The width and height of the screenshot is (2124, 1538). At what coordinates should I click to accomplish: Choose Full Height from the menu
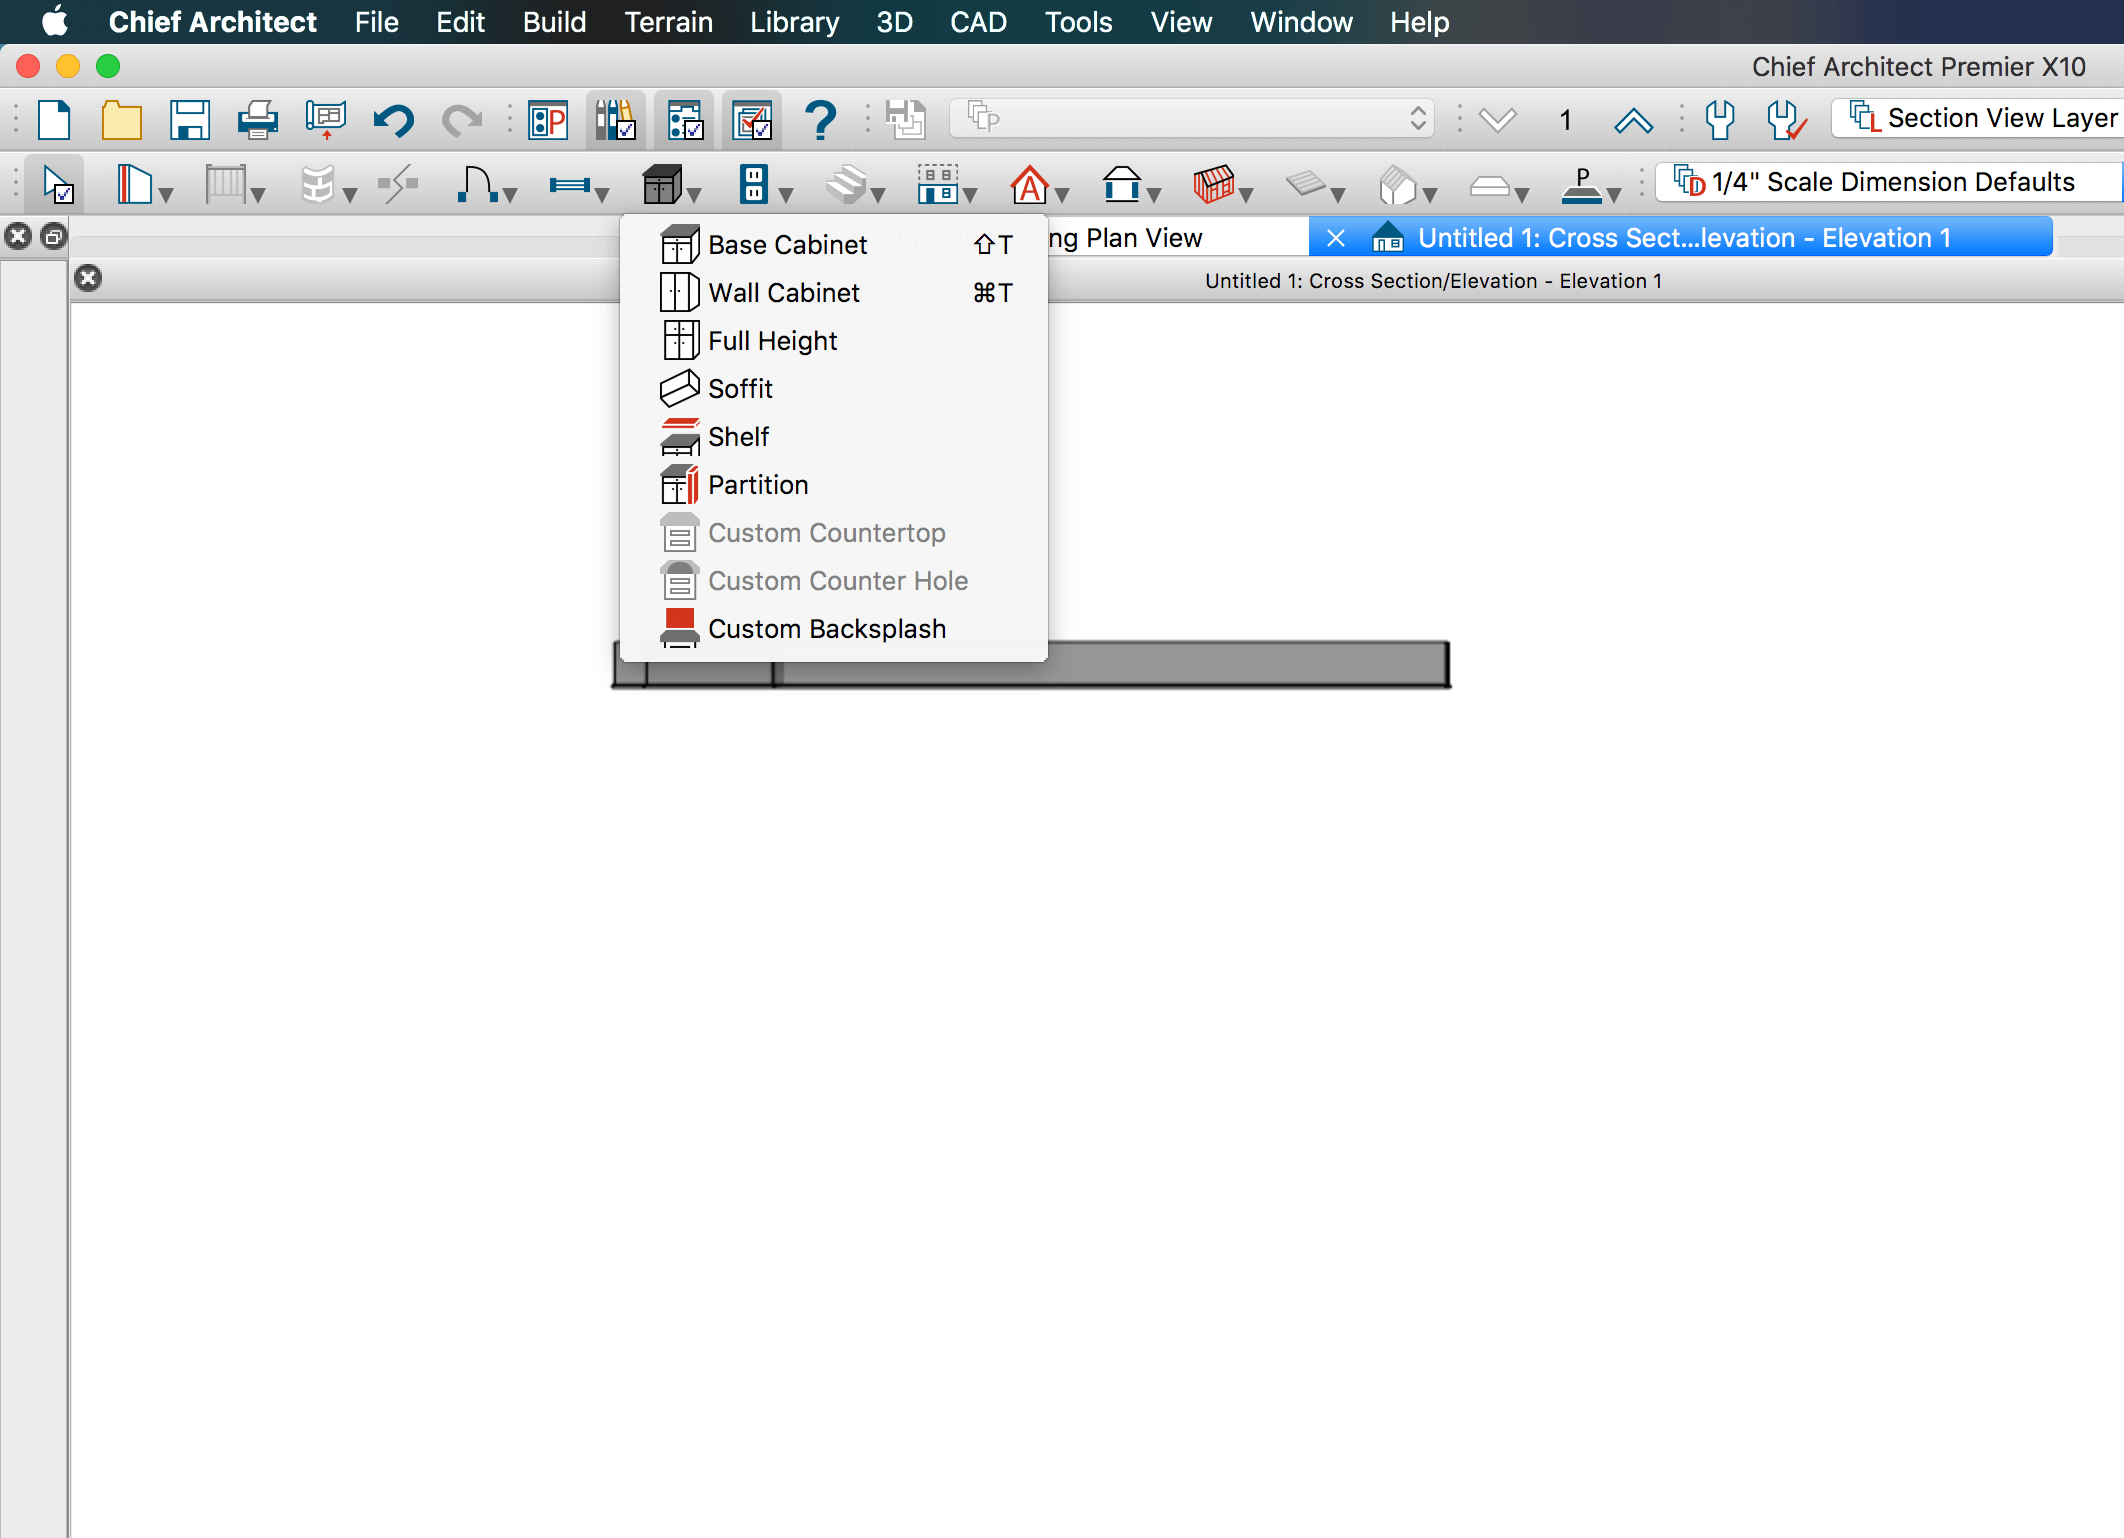pos(834,340)
